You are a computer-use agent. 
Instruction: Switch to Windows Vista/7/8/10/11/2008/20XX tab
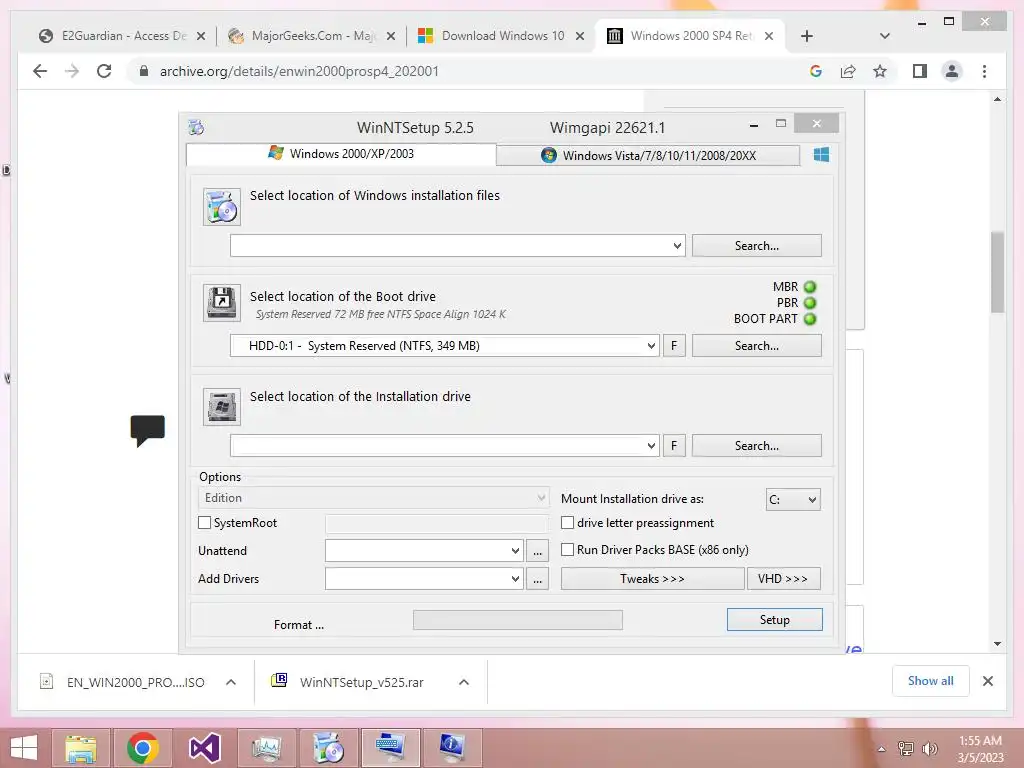(648, 155)
